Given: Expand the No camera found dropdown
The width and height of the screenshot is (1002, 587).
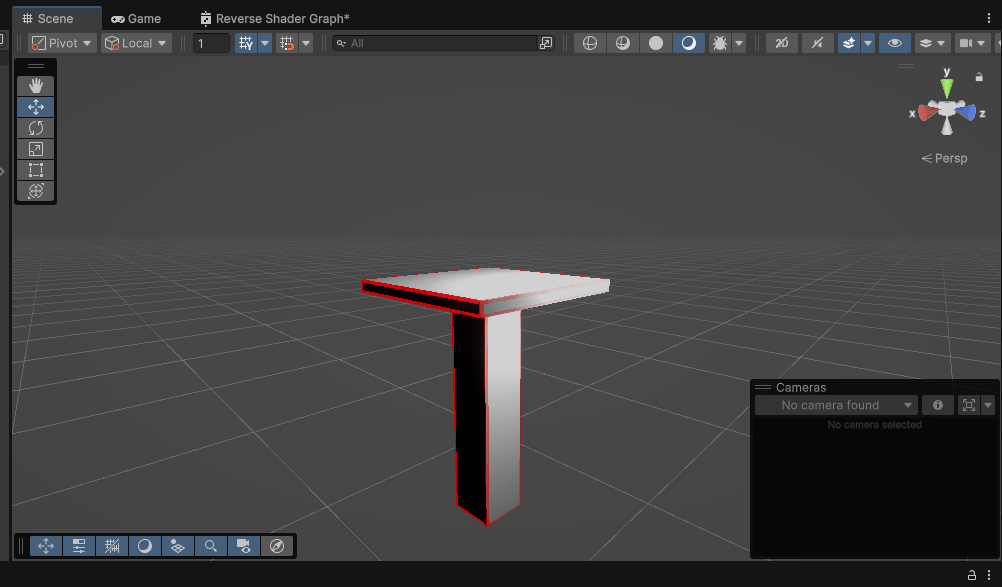Looking at the screenshot, I should click(836, 404).
